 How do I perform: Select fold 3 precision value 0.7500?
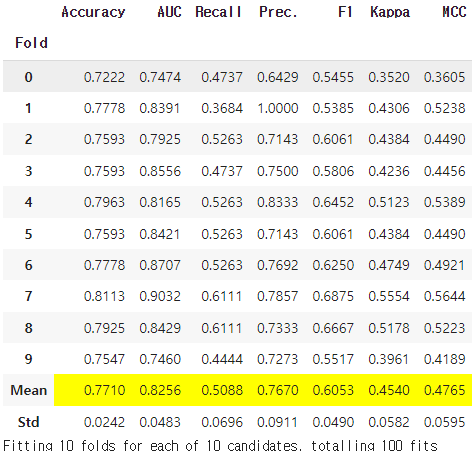pyautogui.click(x=278, y=171)
